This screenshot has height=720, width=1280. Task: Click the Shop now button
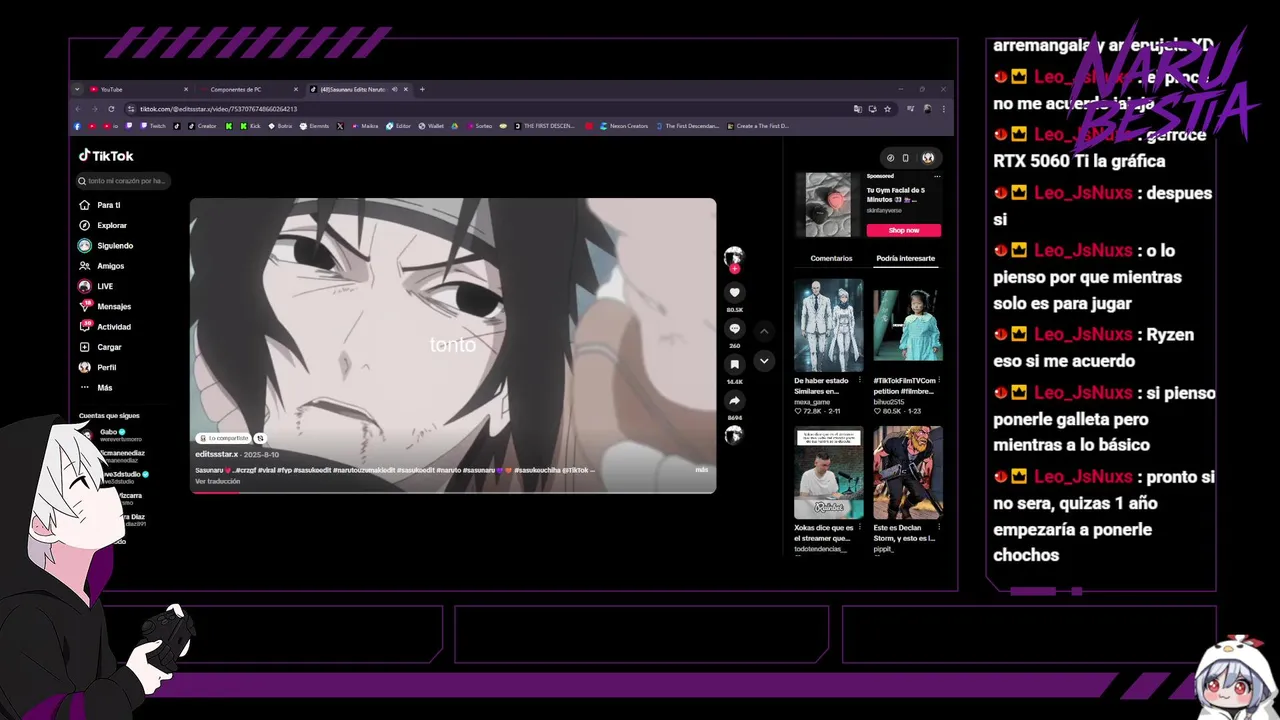click(x=904, y=230)
